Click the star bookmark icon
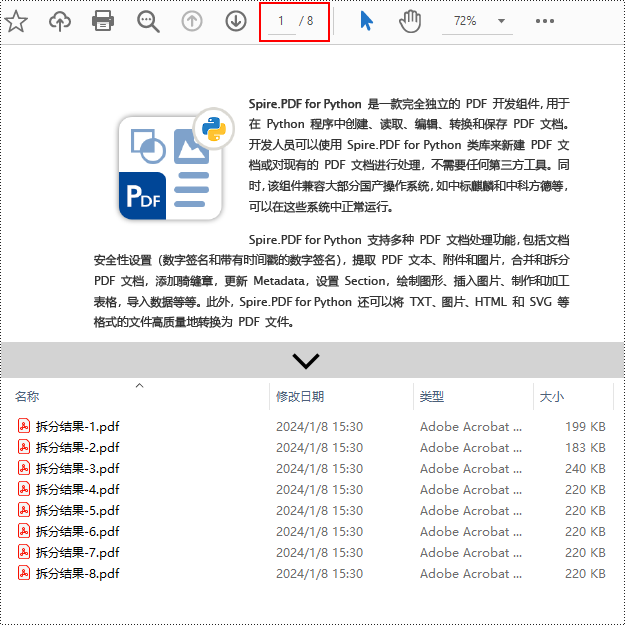Viewport: 625px width, 625px height. point(16,21)
